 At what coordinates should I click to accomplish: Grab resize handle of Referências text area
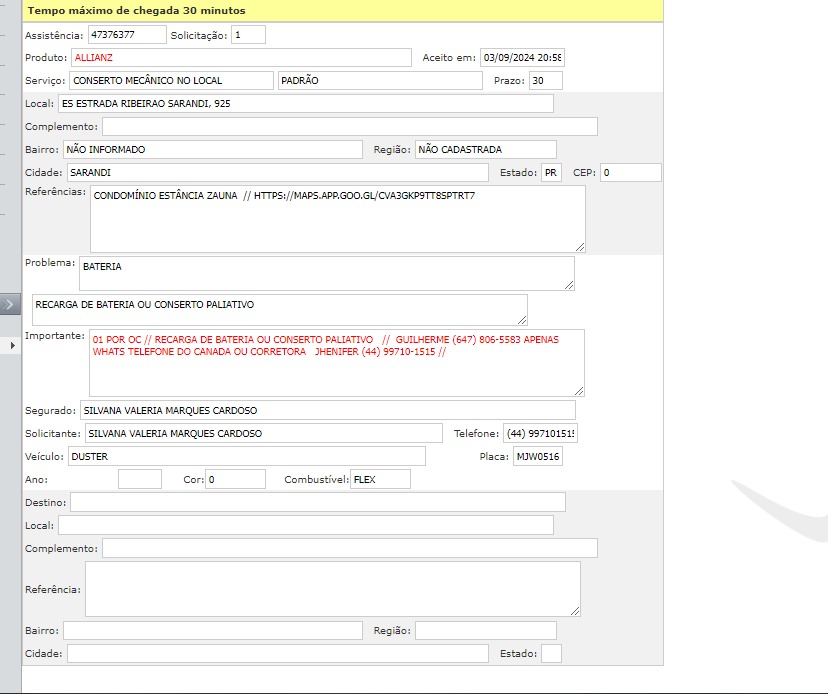[580, 246]
